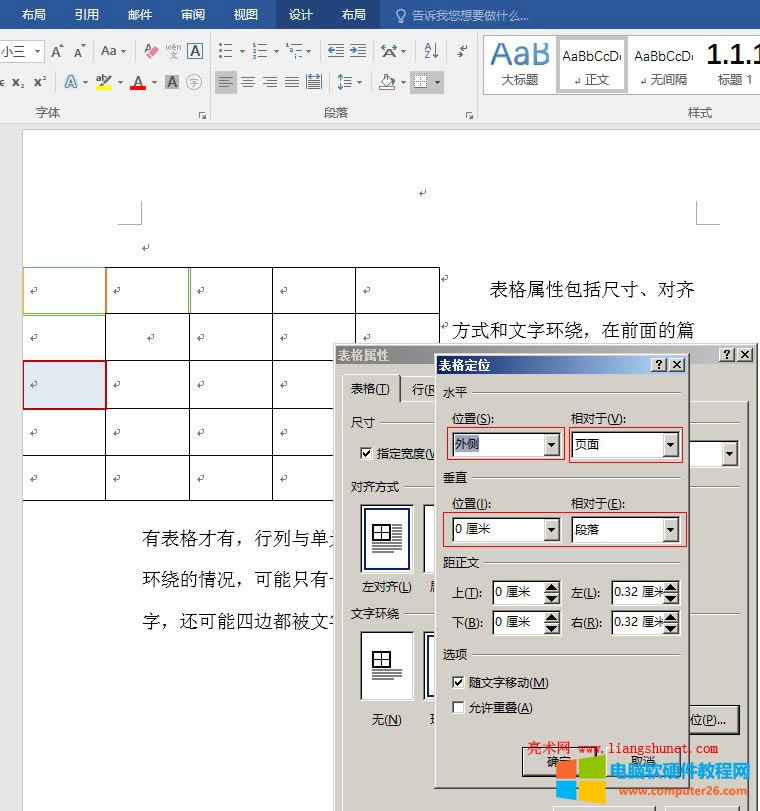Click the clear formatting eraser icon
Screen dimensions: 760x811
click(151, 51)
